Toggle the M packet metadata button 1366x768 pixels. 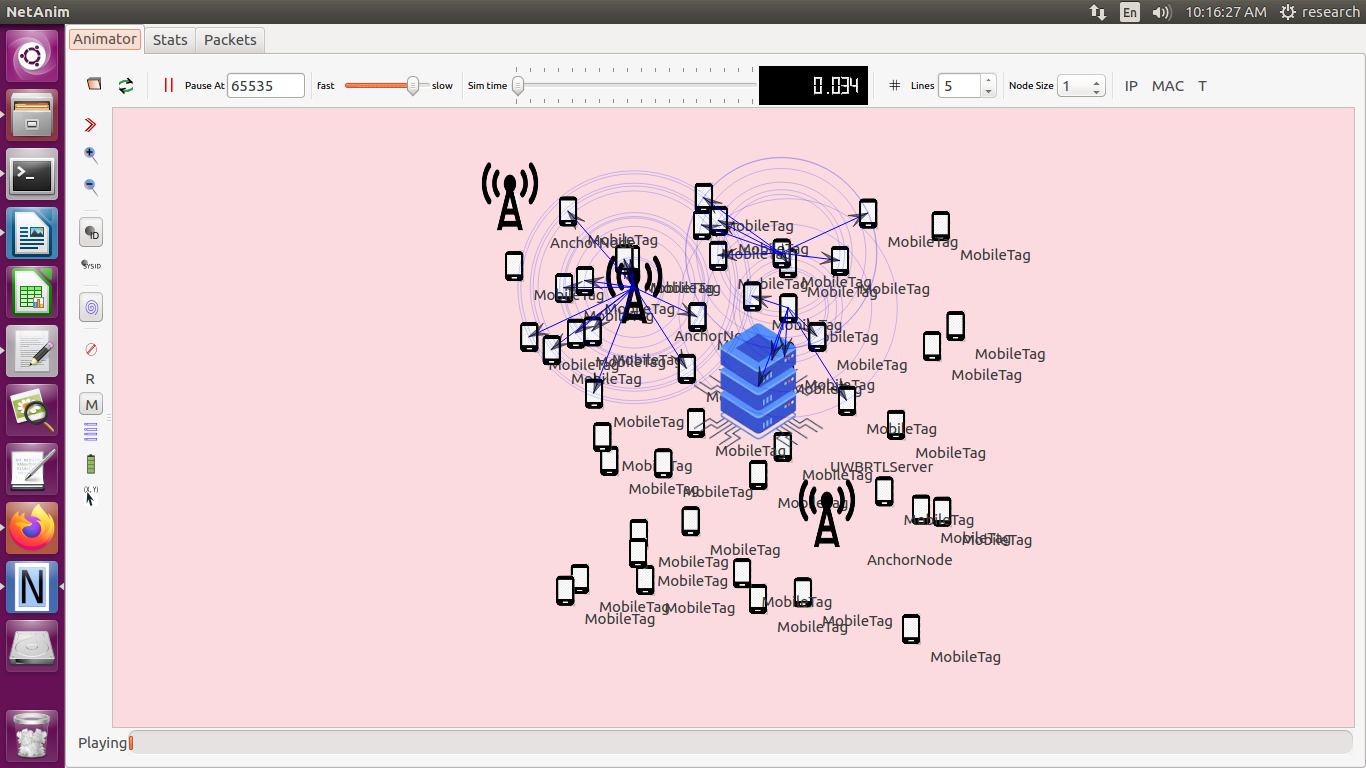point(91,405)
